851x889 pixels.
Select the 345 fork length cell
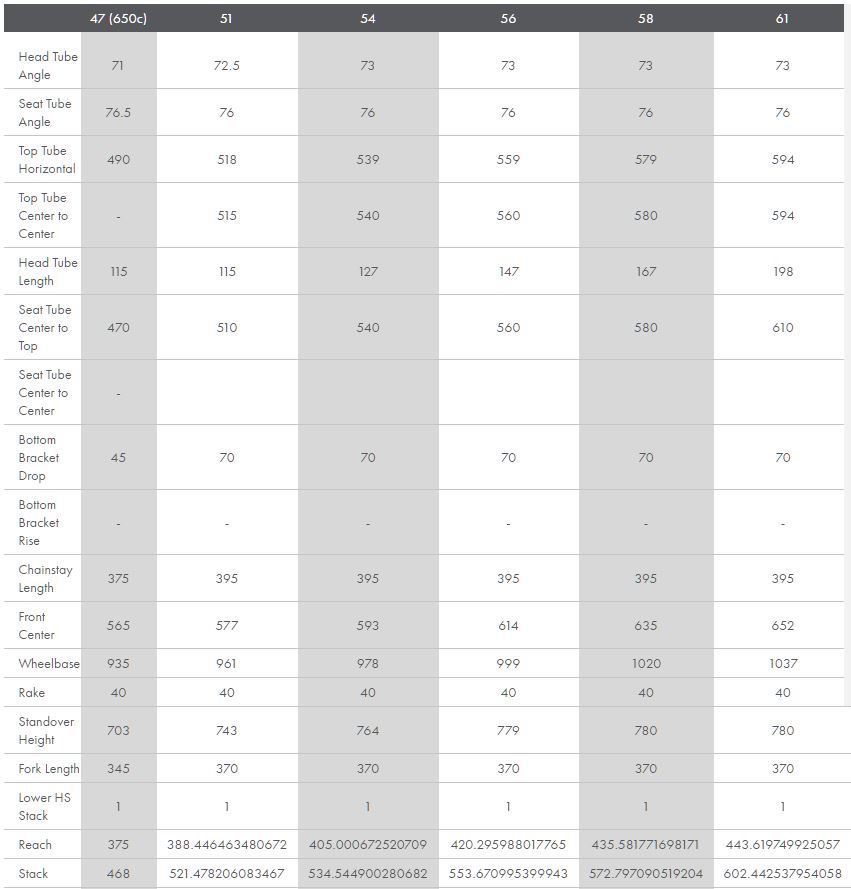coord(118,769)
